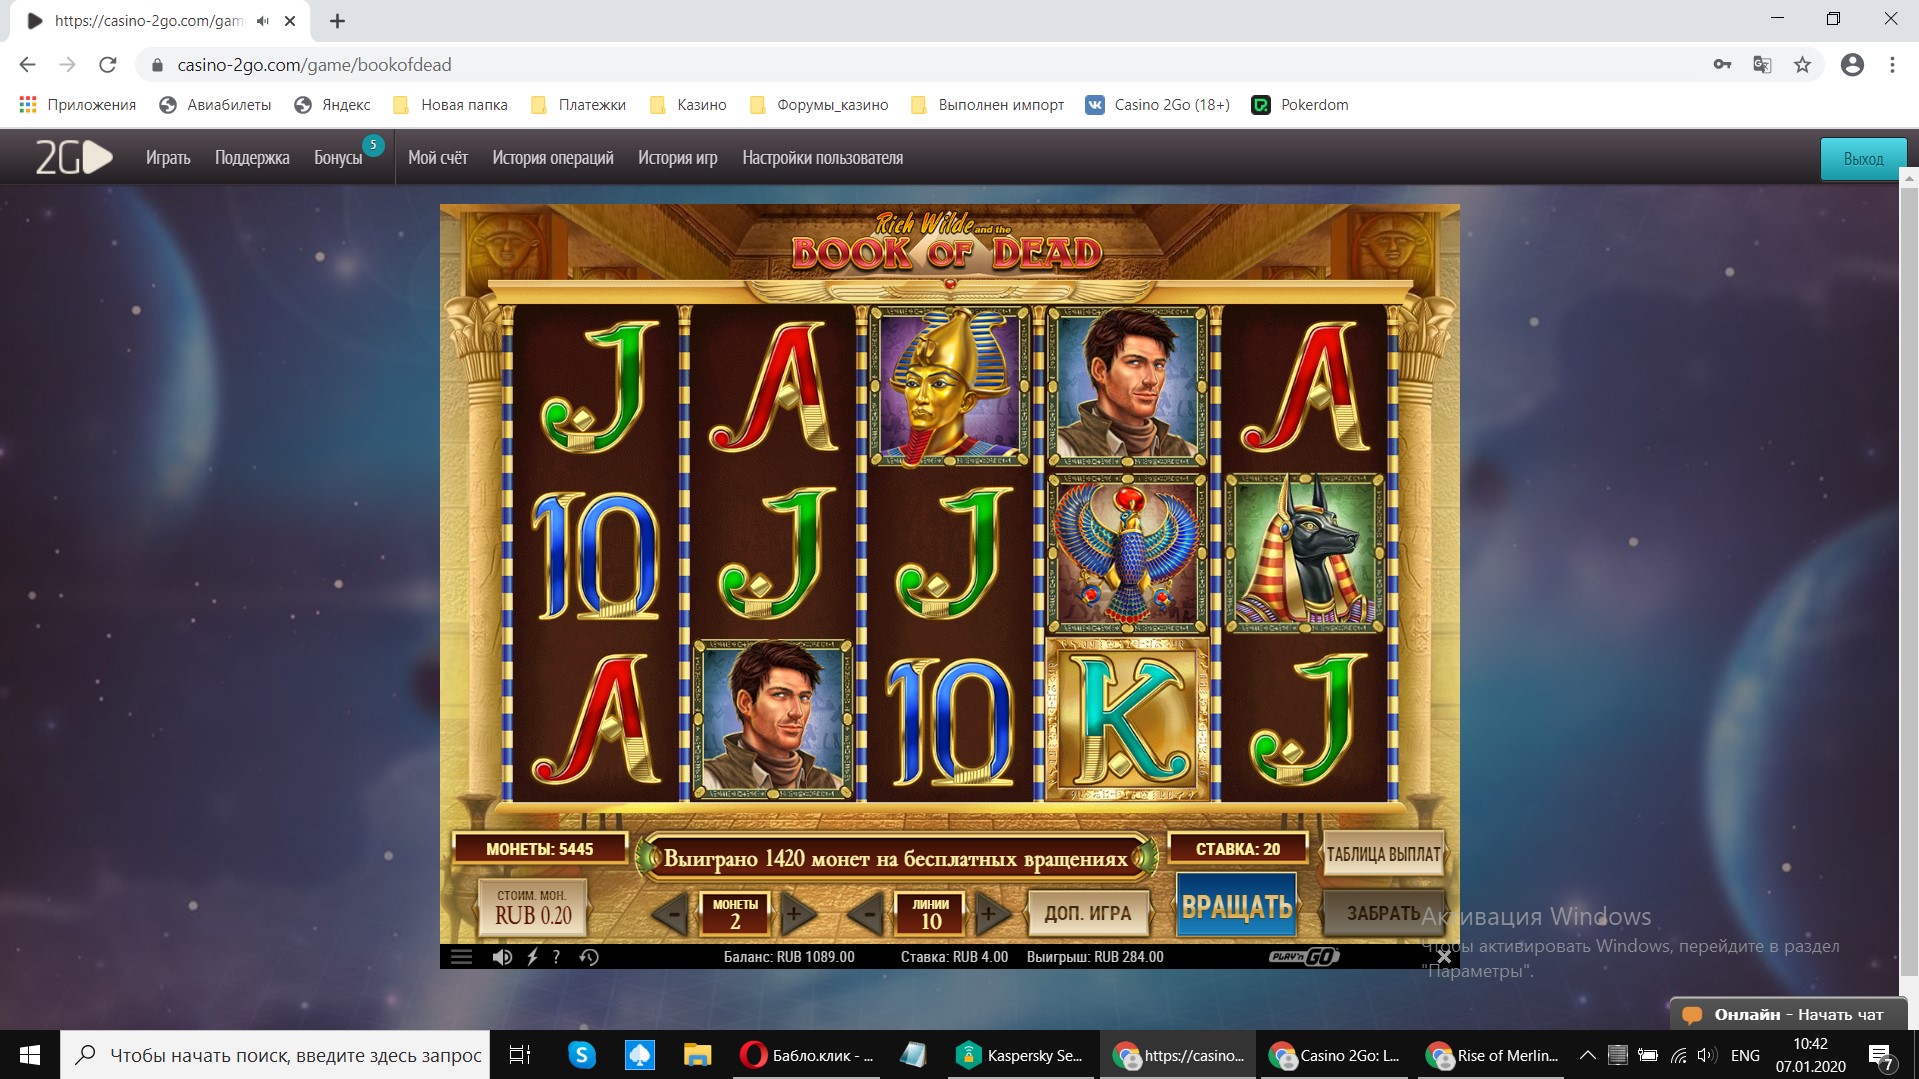Open История операций page
Screen dimensions: 1919x1079
click(x=553, y=158)
